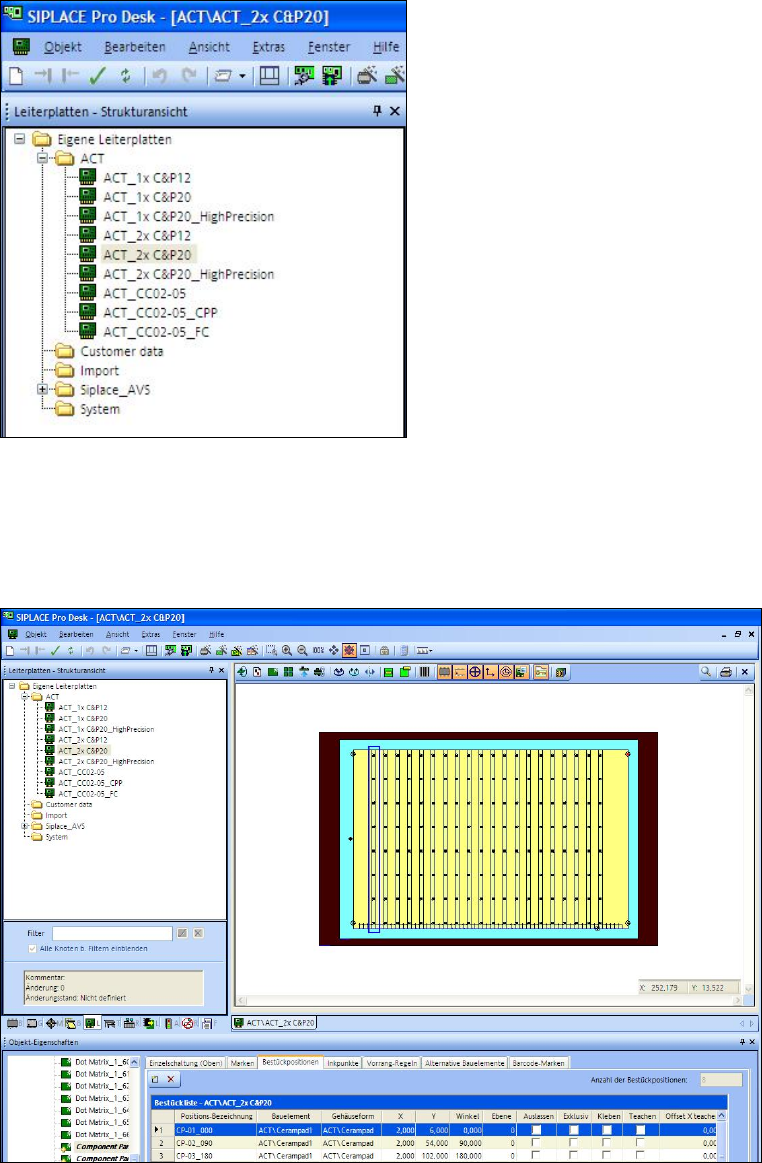Click the SIPLACE board icon beside the Objekt menu in the enlarged crop
Screen dimensions: 762x1163
pyautogui.click(x=21, y=47)
